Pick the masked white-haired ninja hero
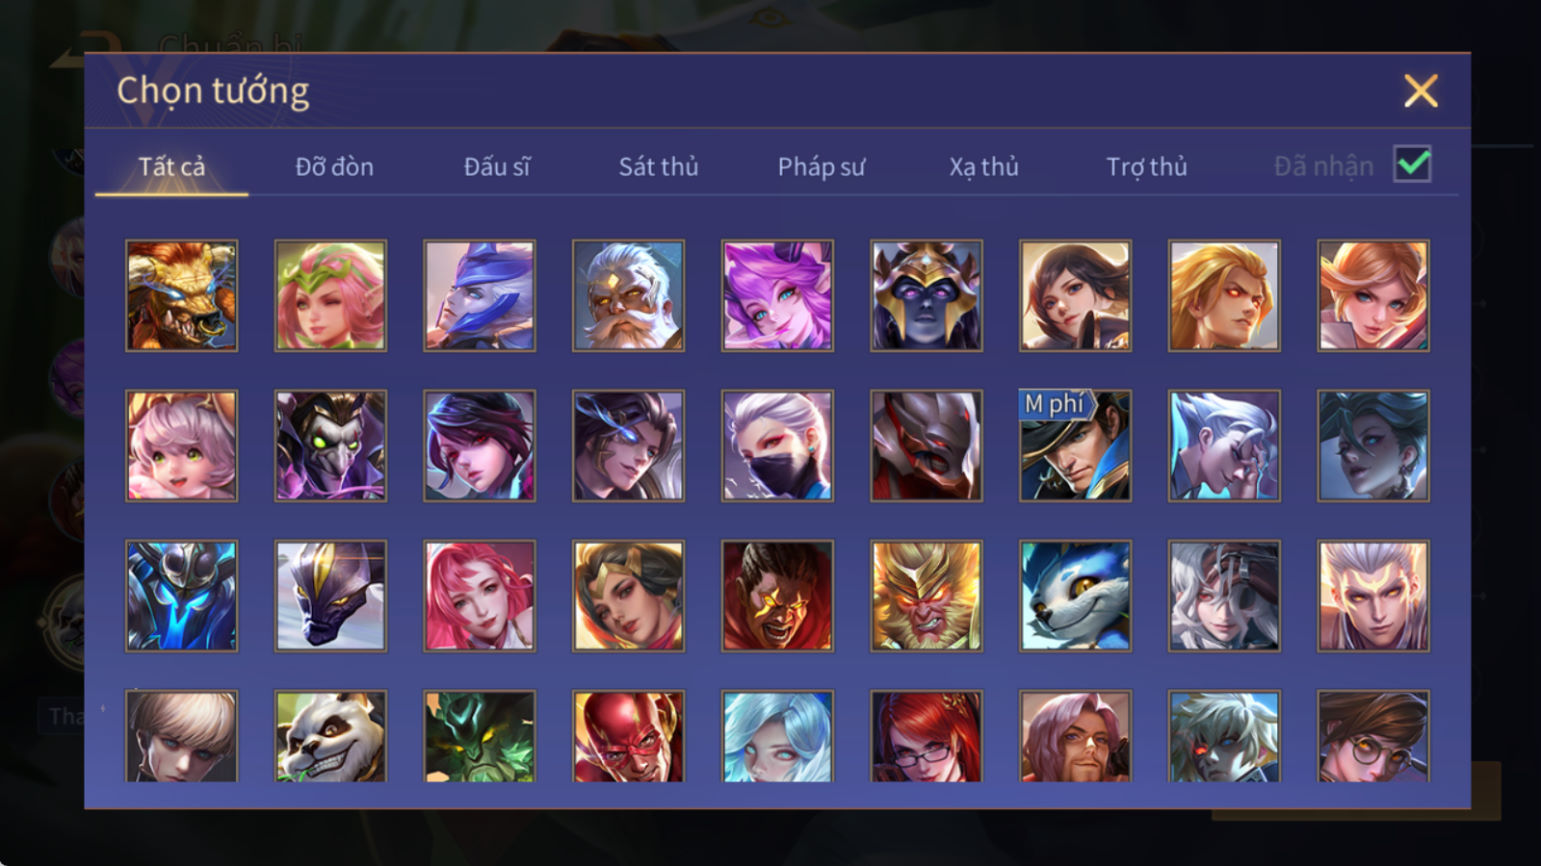Viewport: 1541px width, 866px height. pyautogui.click(x=777, y=445)
